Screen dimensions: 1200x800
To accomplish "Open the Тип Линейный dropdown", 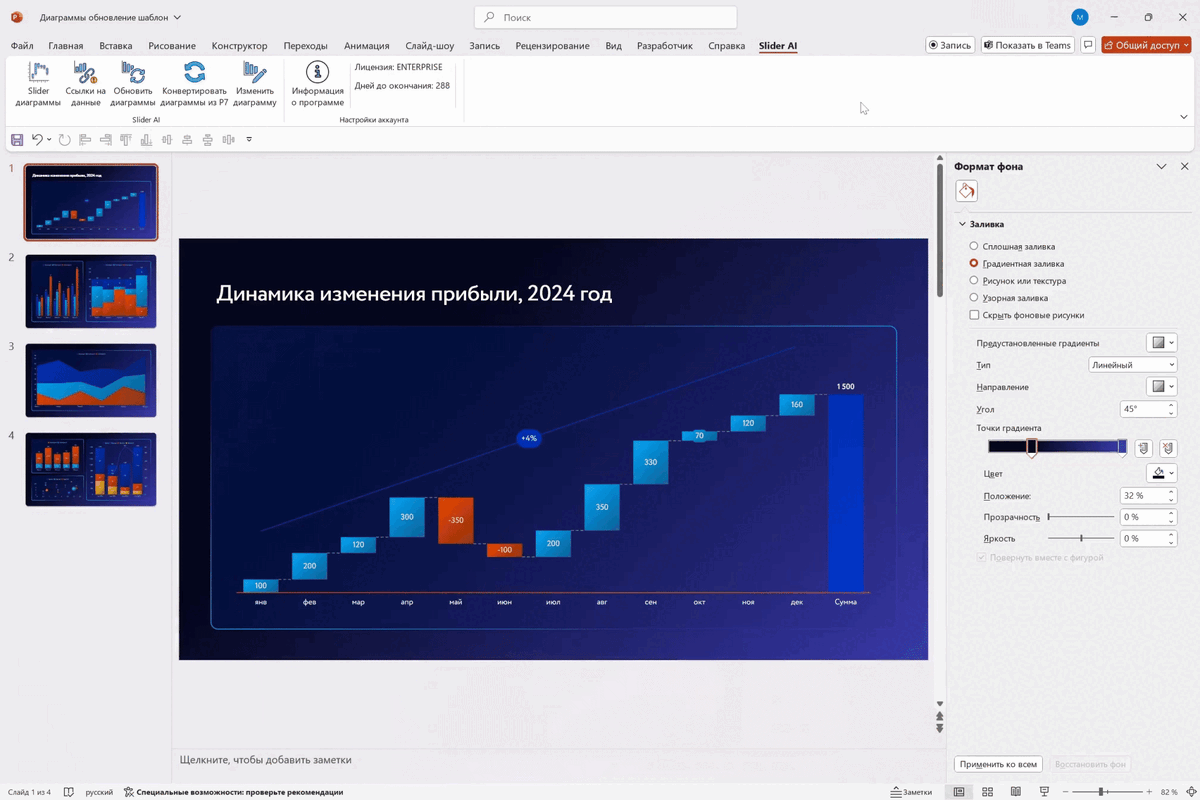I will 1133,365.
